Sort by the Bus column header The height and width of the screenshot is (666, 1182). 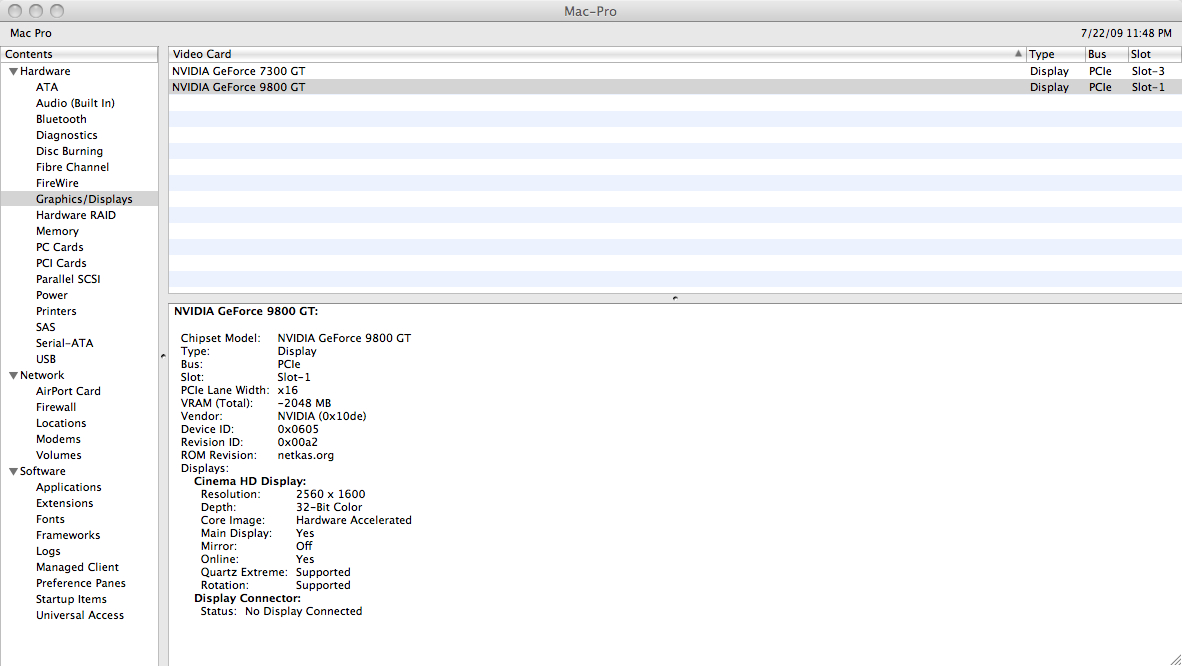1107,54
